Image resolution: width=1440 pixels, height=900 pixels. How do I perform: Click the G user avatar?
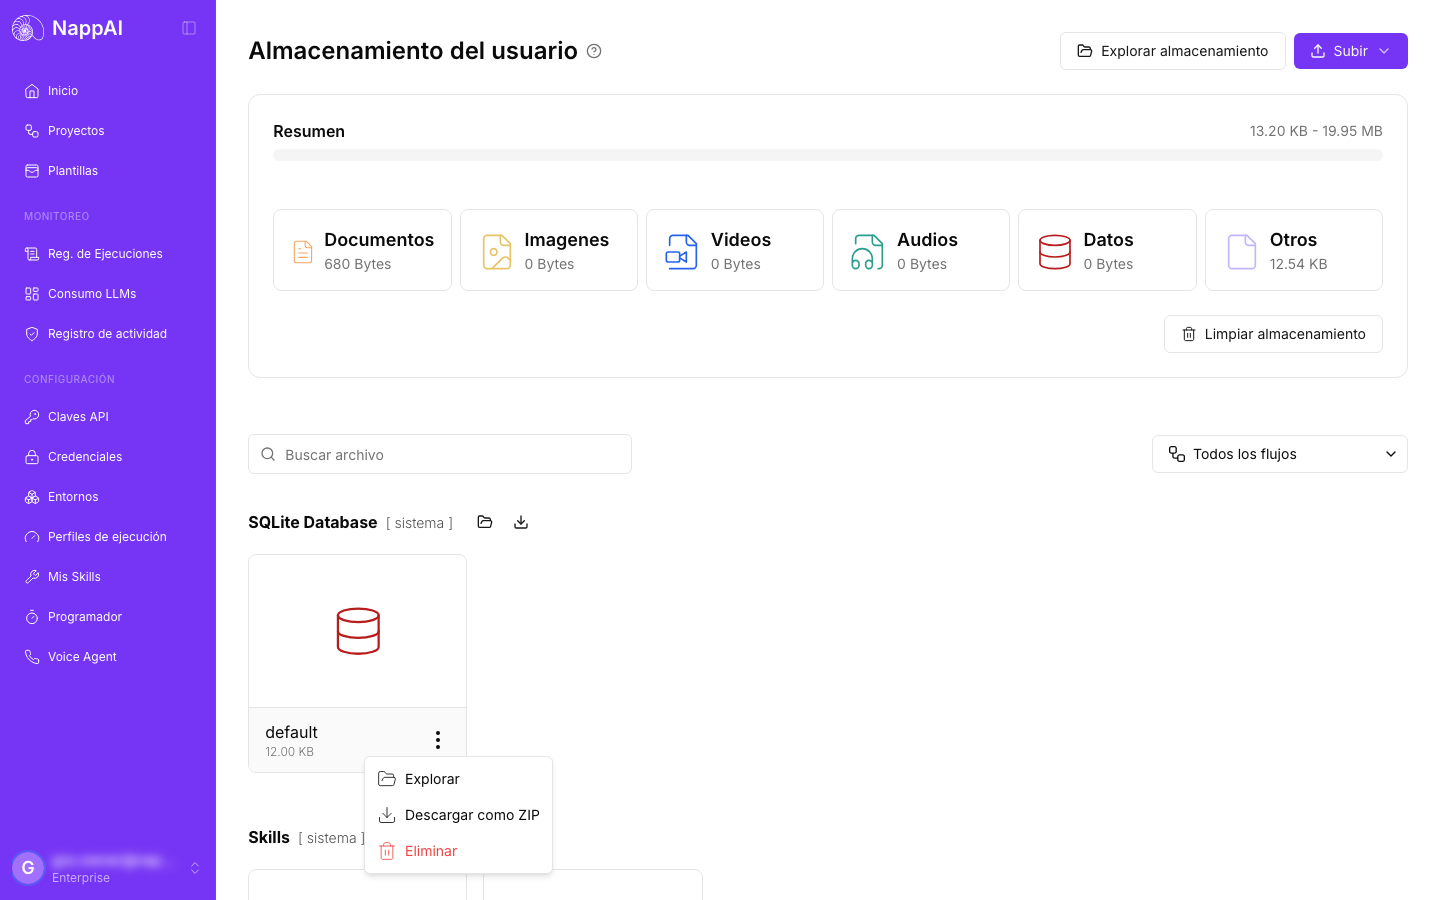tap(28, 868)
